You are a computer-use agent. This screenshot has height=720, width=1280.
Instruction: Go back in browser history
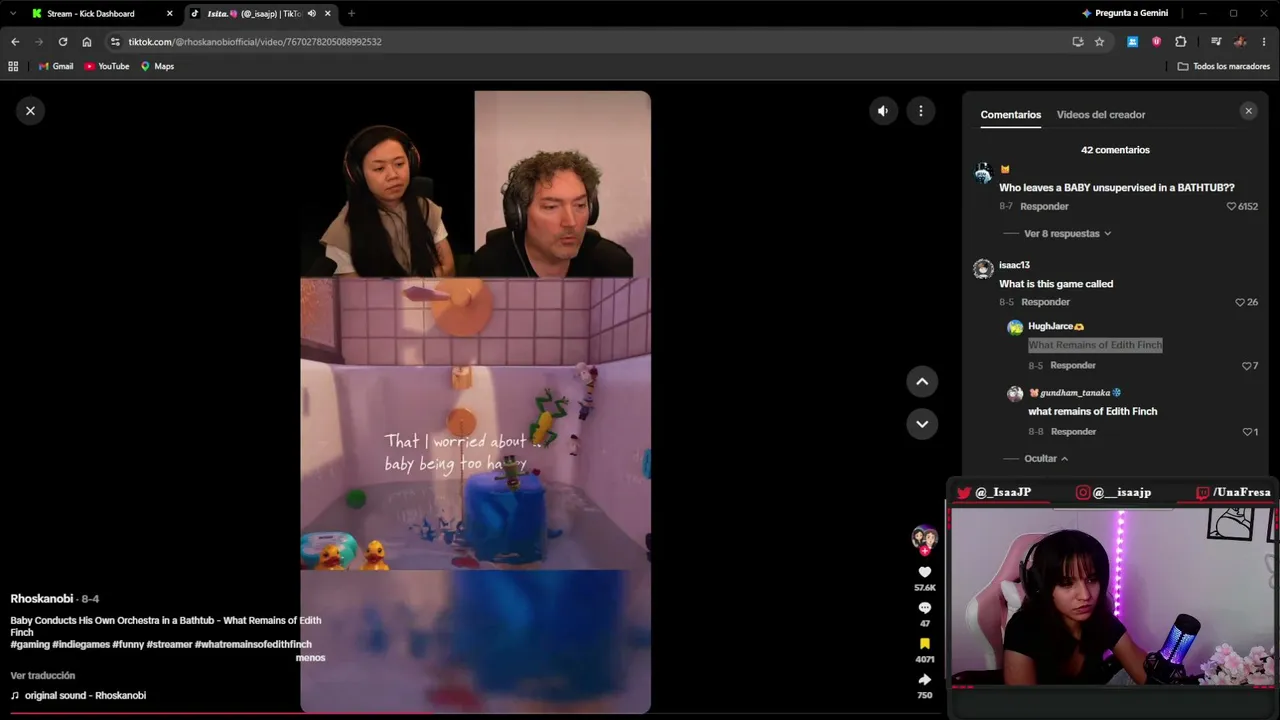[15, 42]
